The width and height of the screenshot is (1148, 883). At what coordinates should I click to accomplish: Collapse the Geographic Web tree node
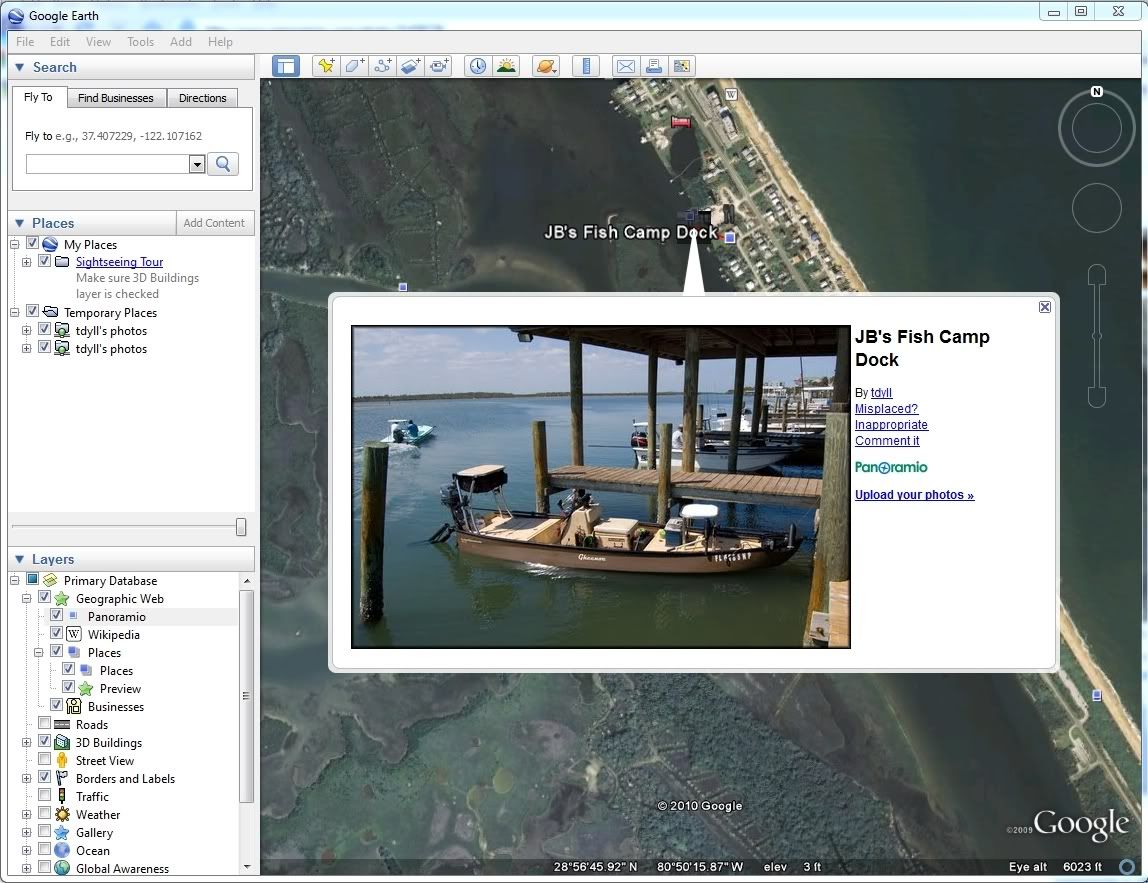(26, 599)
